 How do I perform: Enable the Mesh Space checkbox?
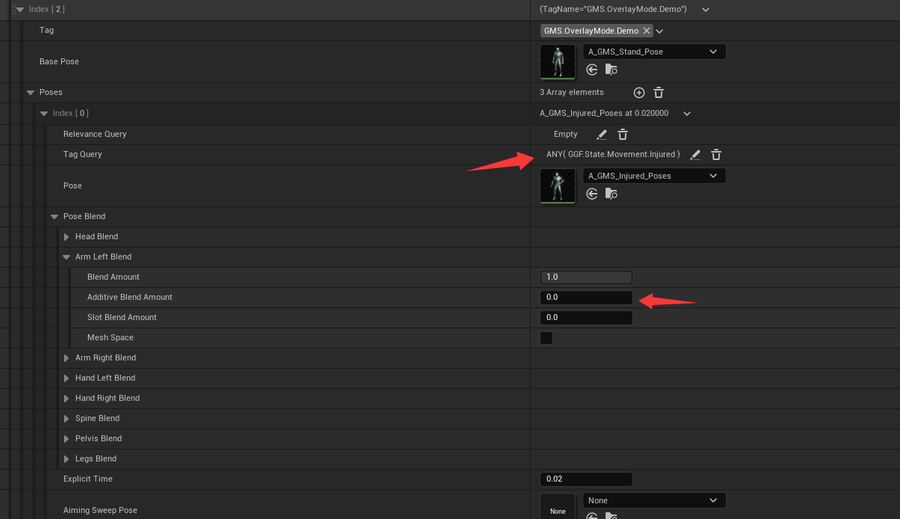click(x=546, y=338)
